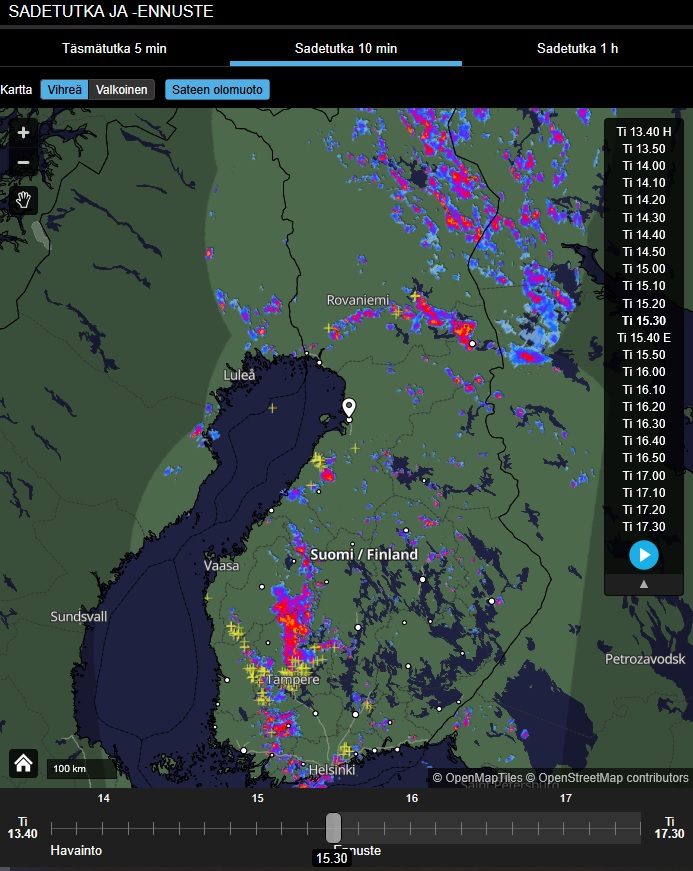The width and height of the screenshot is (693, 871).
Task: Click Vaasa label on map
Action: (x=221, y=566)
